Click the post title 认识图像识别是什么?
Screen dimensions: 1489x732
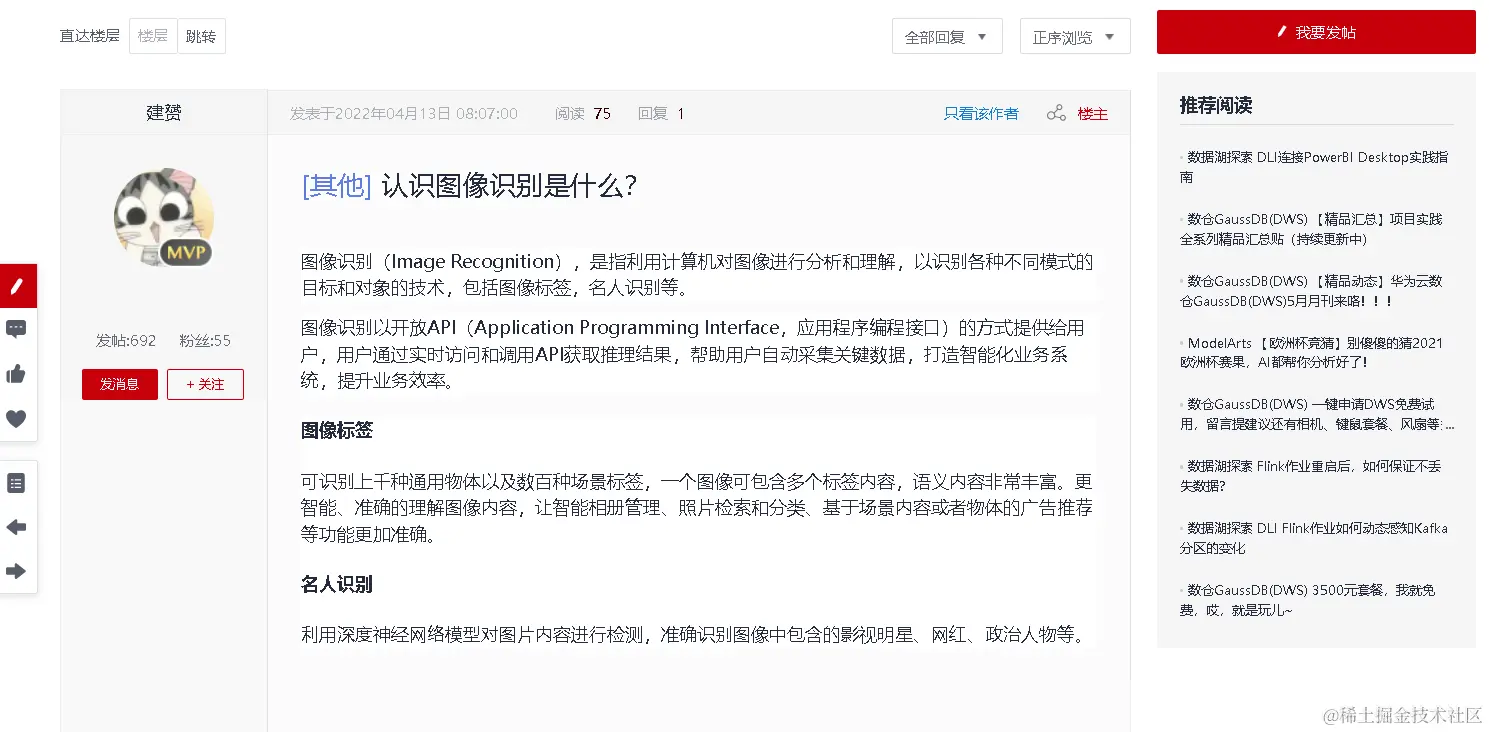tap(510, 186)
